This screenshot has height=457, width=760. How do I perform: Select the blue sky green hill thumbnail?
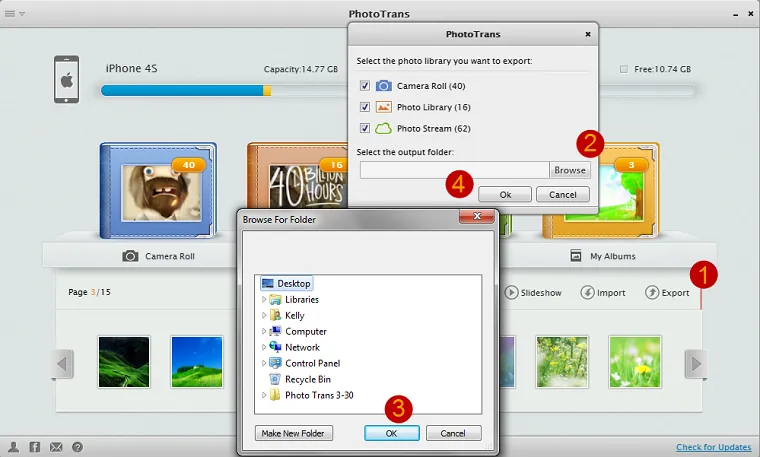click(197, 362)
